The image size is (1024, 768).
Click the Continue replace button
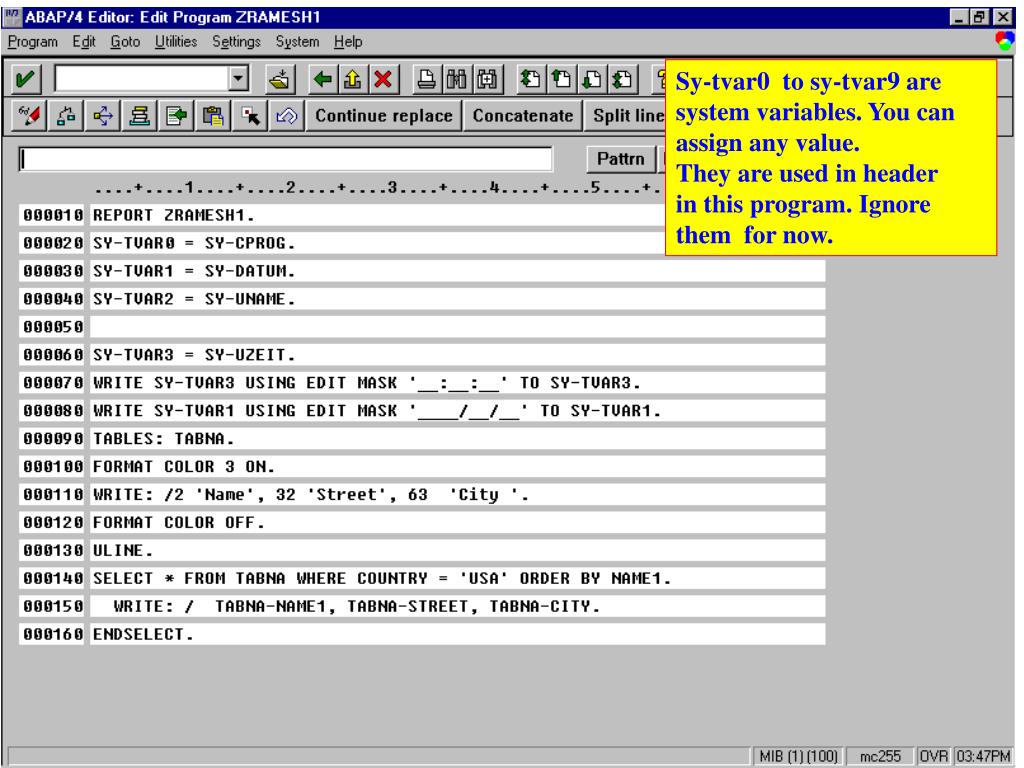[x=384, y=116]
